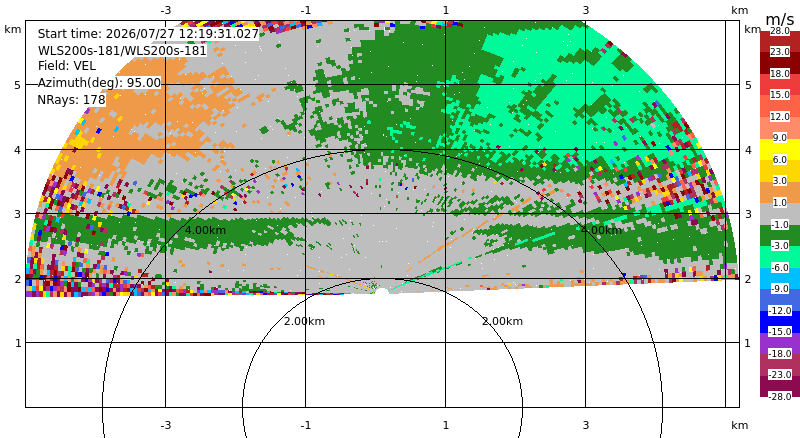Click the right 4.00km range ring label
This screenshot has width=800, height=438.
click(x=602, y=230)
